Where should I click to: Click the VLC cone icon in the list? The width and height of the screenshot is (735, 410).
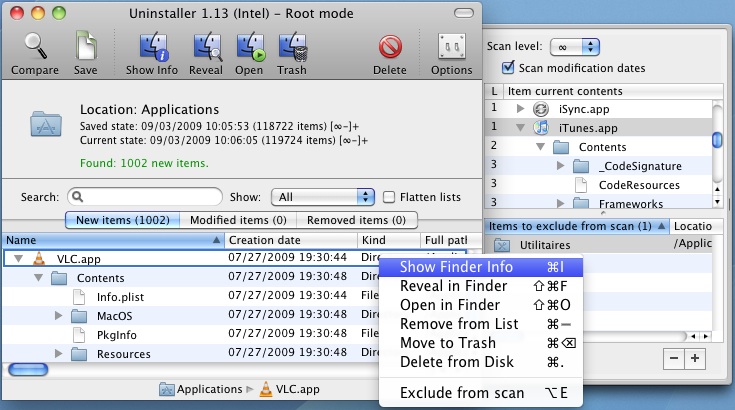coord(39,258)
